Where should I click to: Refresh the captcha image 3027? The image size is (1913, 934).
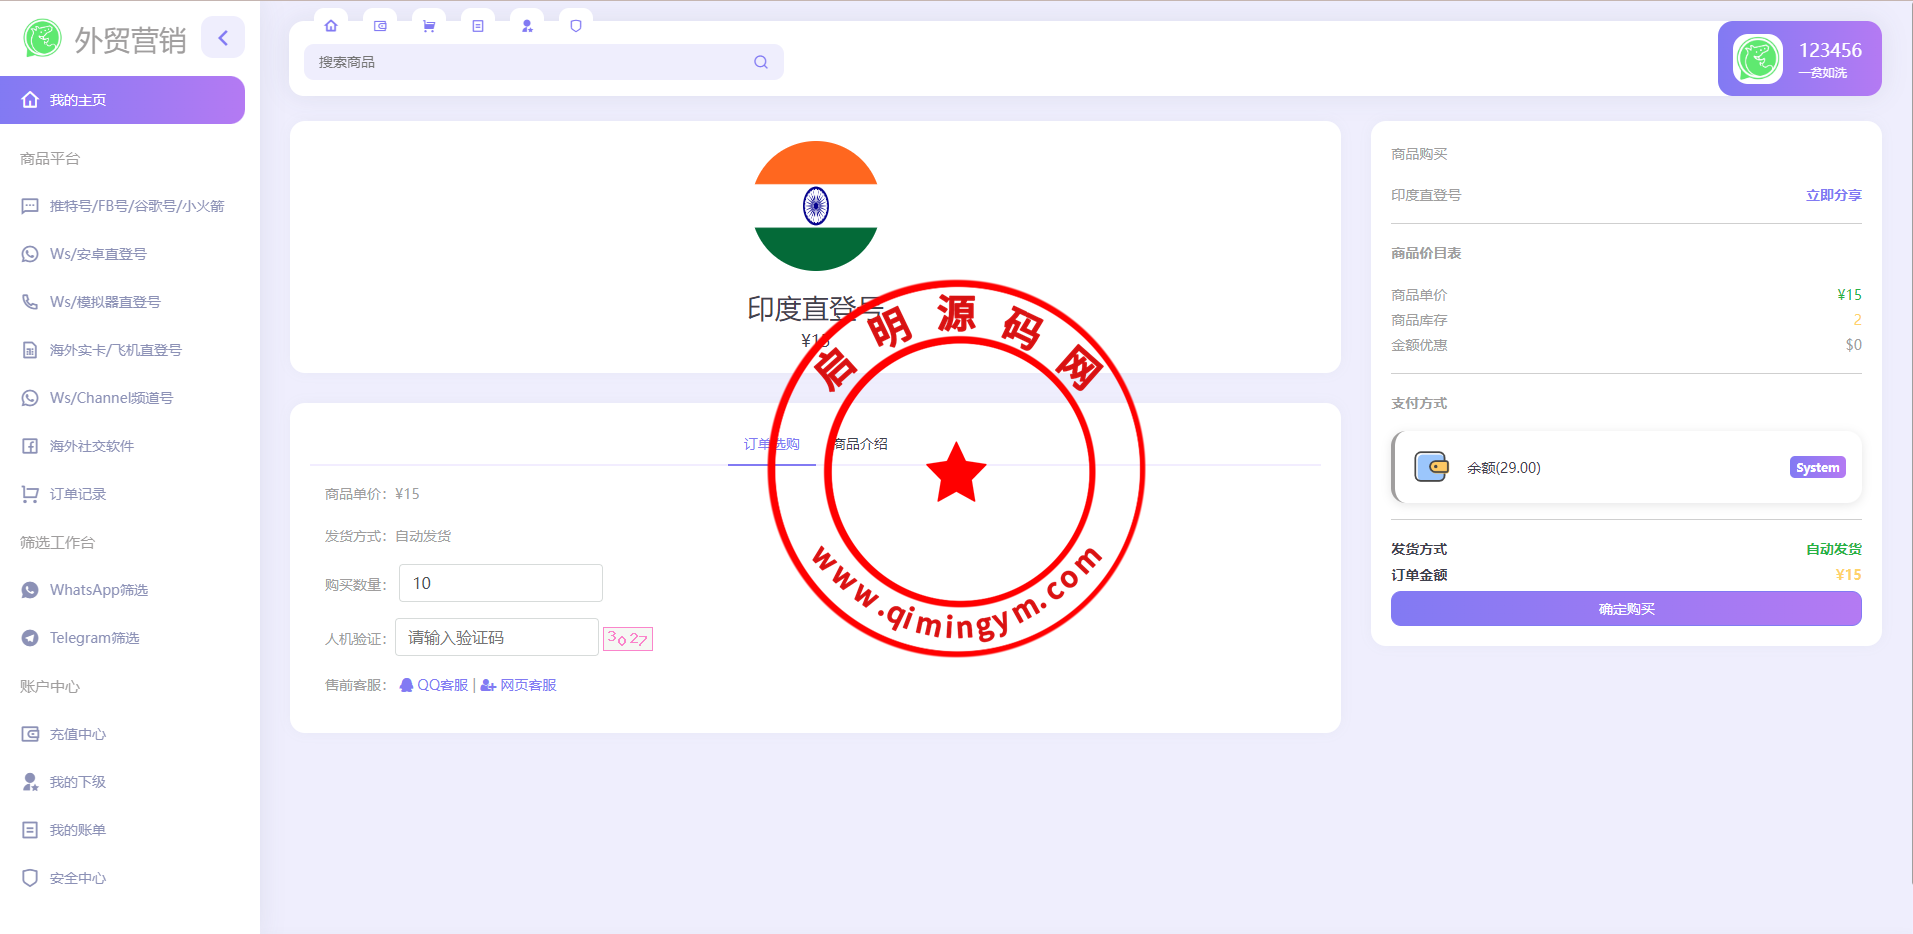point(628,638)
